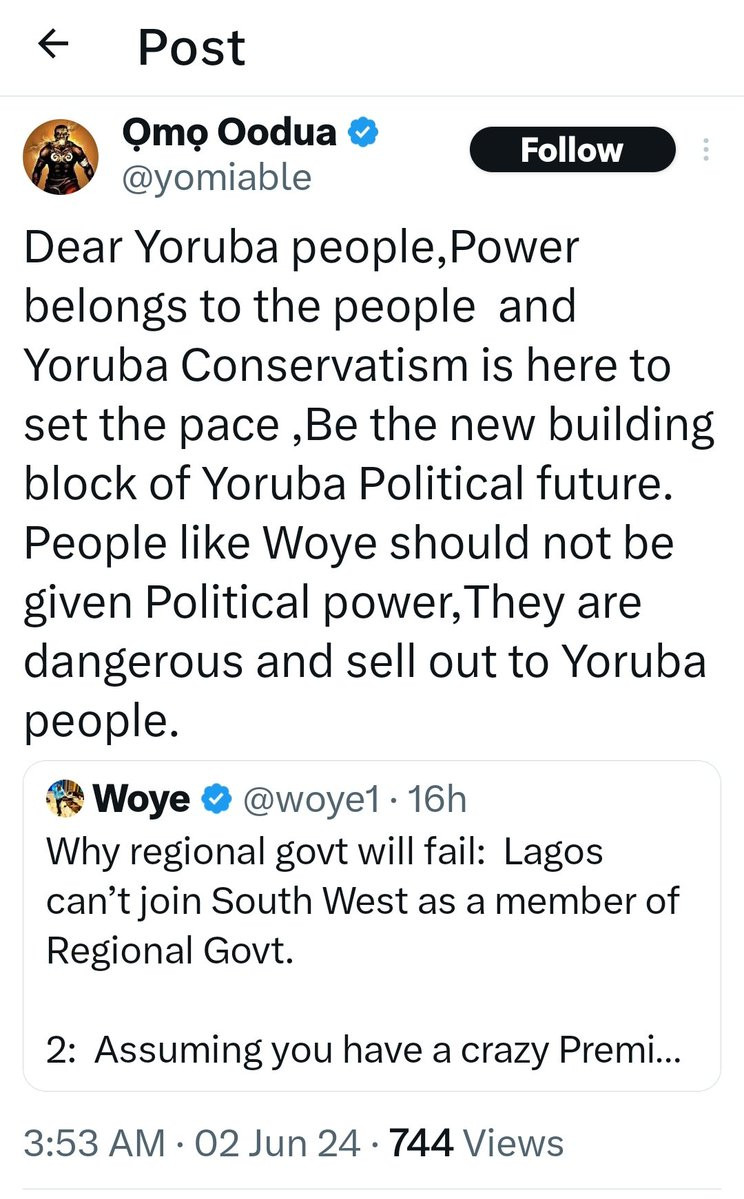The image size is (744, 1199).
Task: Expand the truncated "crazy Premi..." line
Action: pyautogui.click(x=362, y=1049)
